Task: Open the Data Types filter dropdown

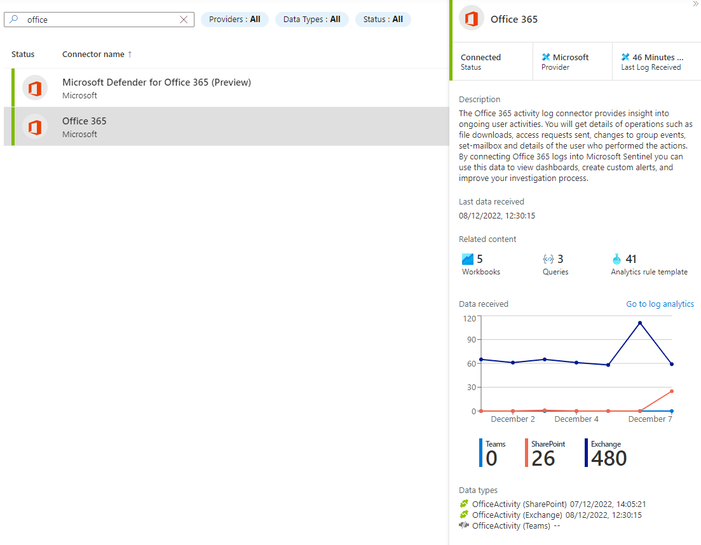Action: pos(311,19)
